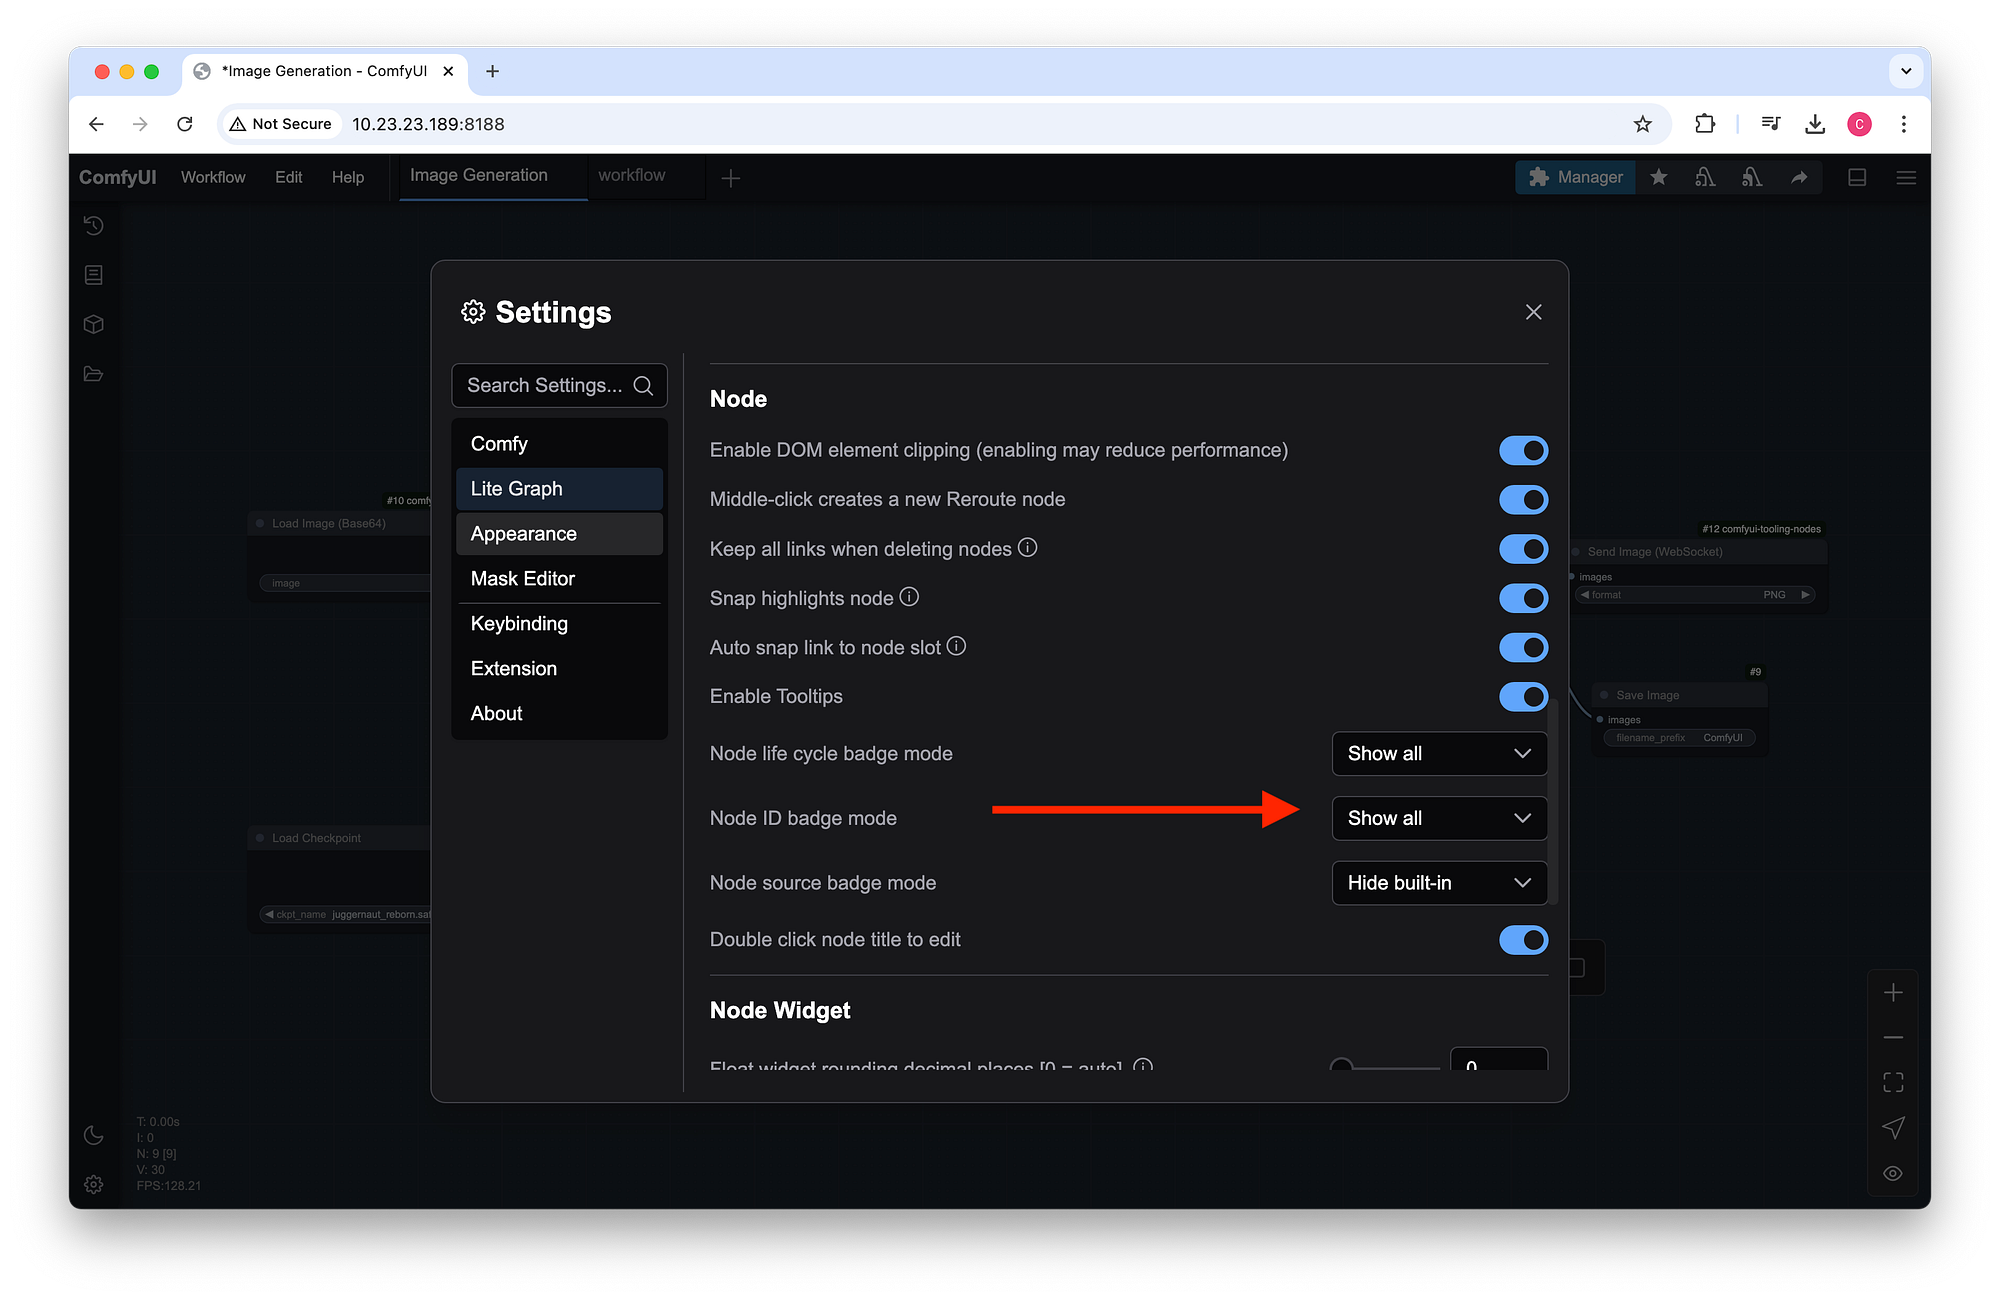Open the queue history sidebar icon

(x=93, y=226)
